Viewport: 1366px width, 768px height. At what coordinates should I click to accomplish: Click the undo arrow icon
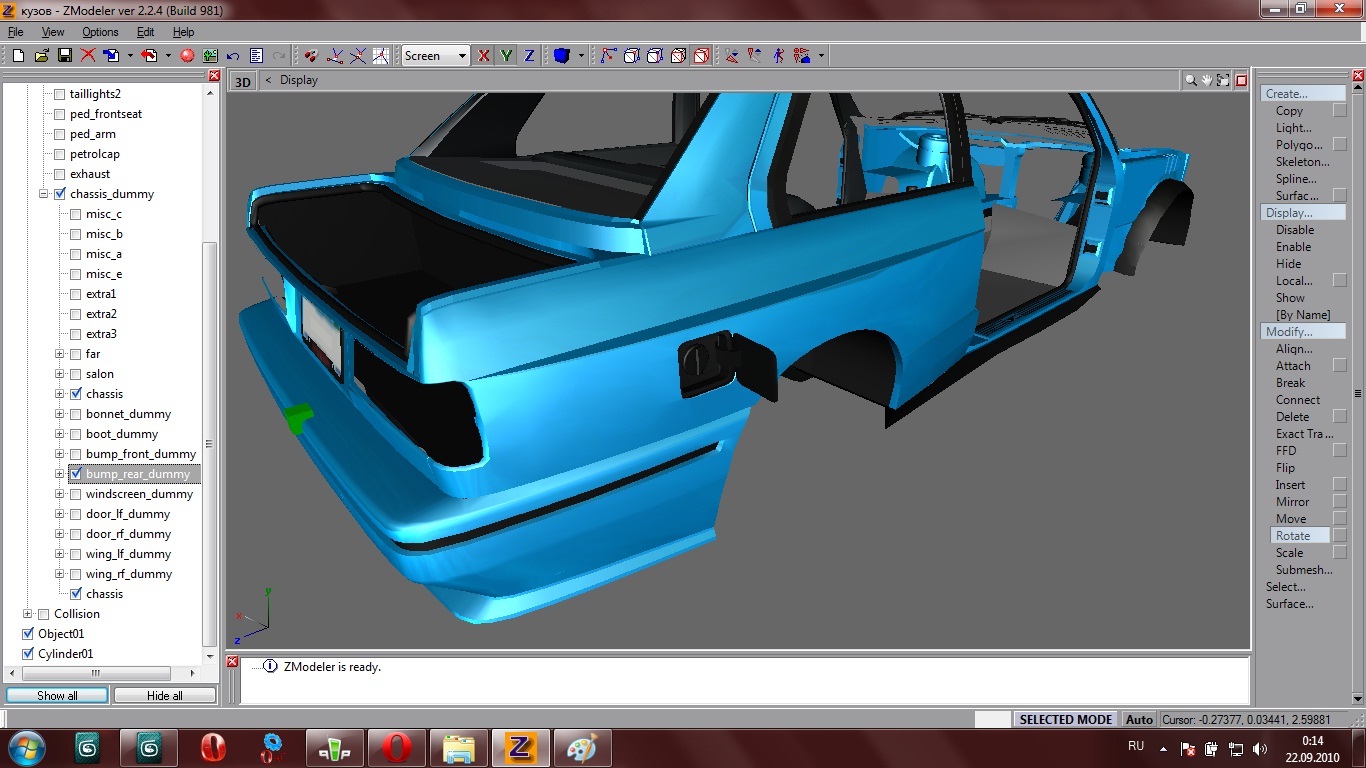click(233, 56)
